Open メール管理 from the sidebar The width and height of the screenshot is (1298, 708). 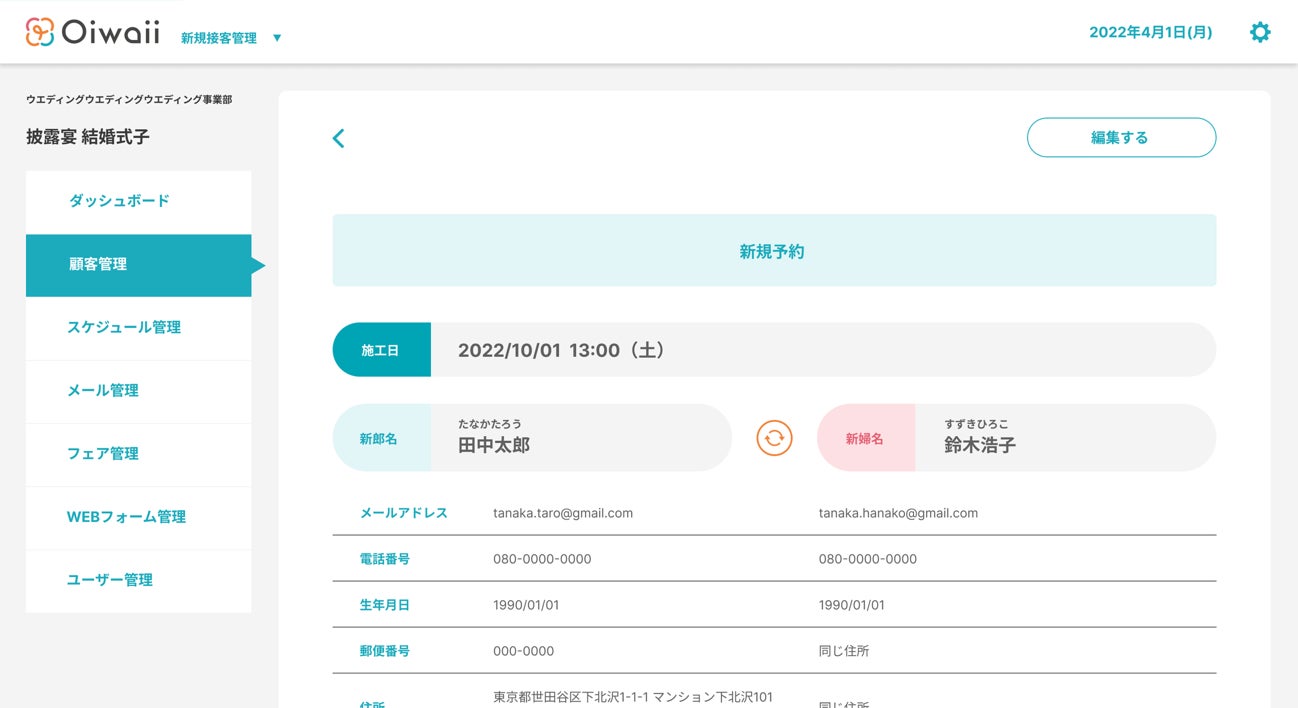tap(103, 391)
